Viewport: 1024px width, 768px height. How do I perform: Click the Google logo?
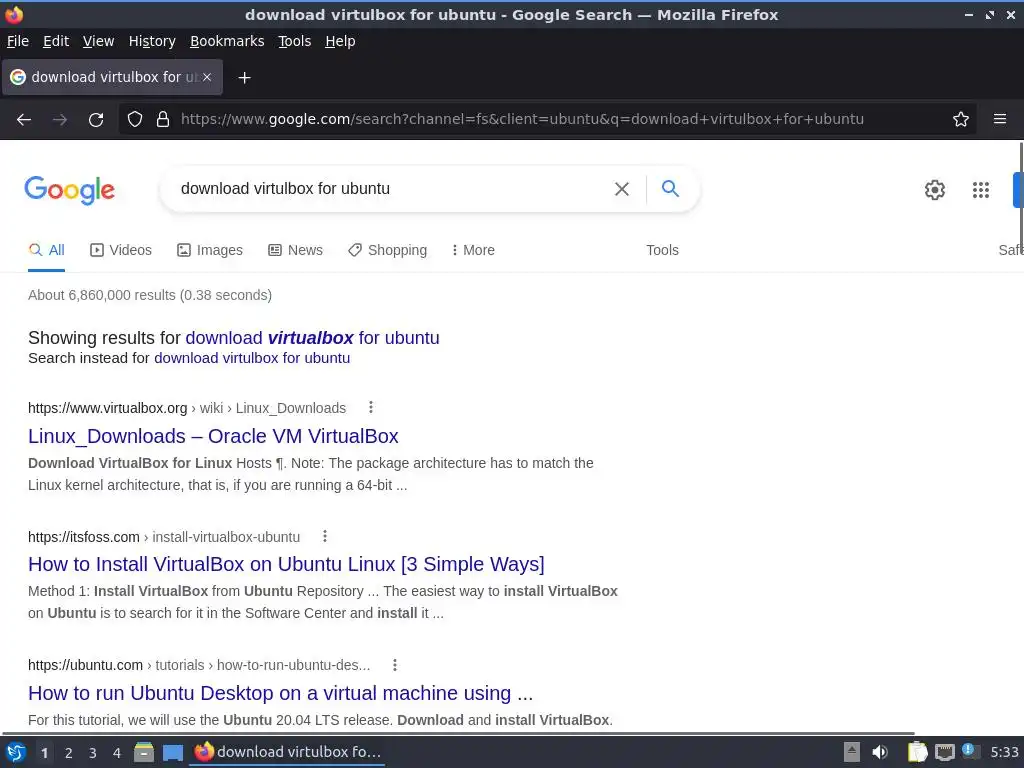tap(69, 190)
